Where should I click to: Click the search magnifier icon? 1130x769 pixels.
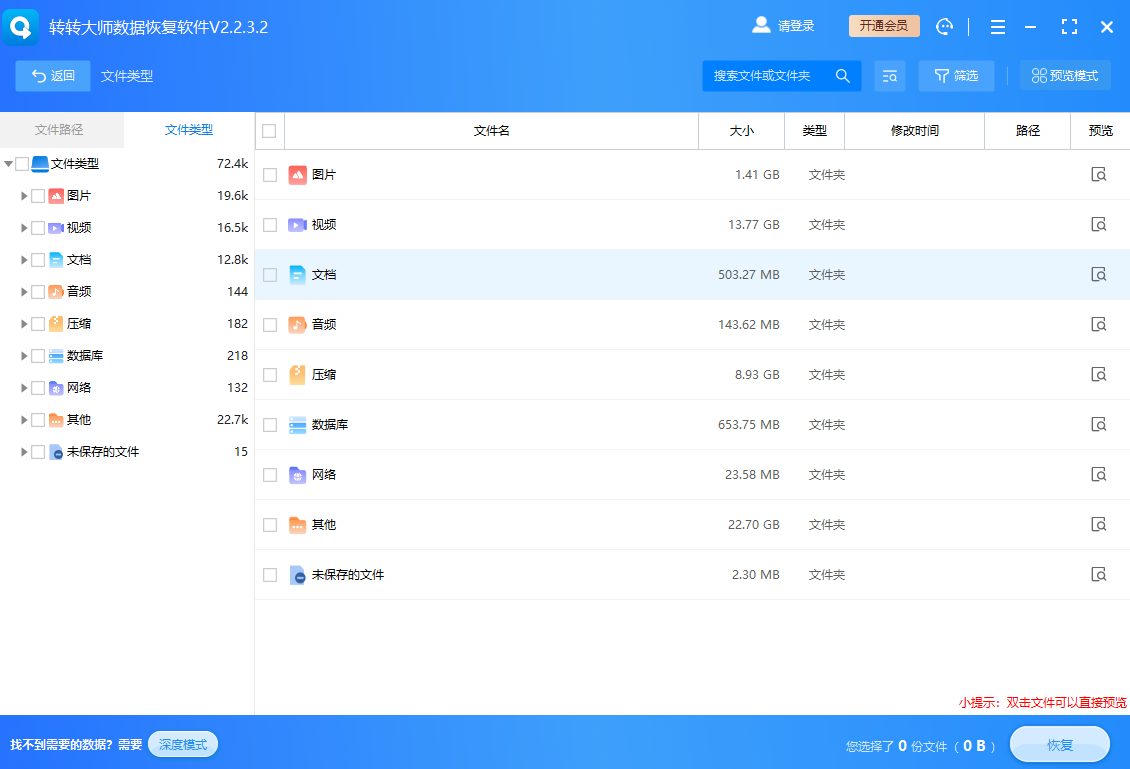(x=843, y=75)
